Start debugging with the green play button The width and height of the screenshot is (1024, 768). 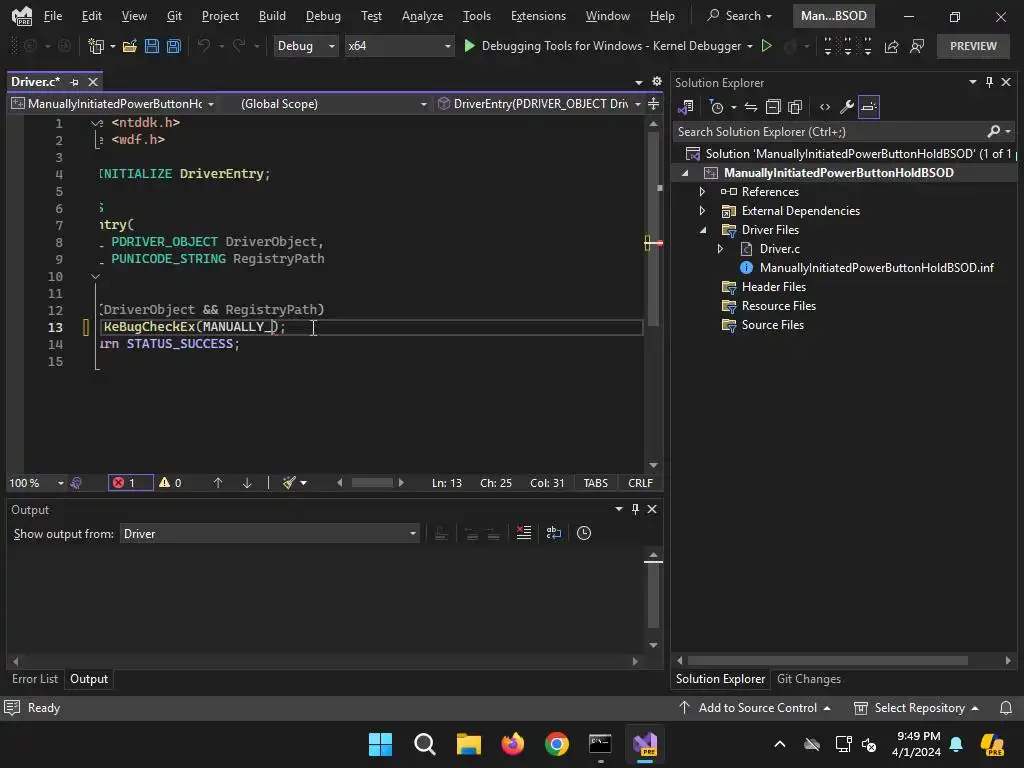pyautogui.click(x=469, y=46)
